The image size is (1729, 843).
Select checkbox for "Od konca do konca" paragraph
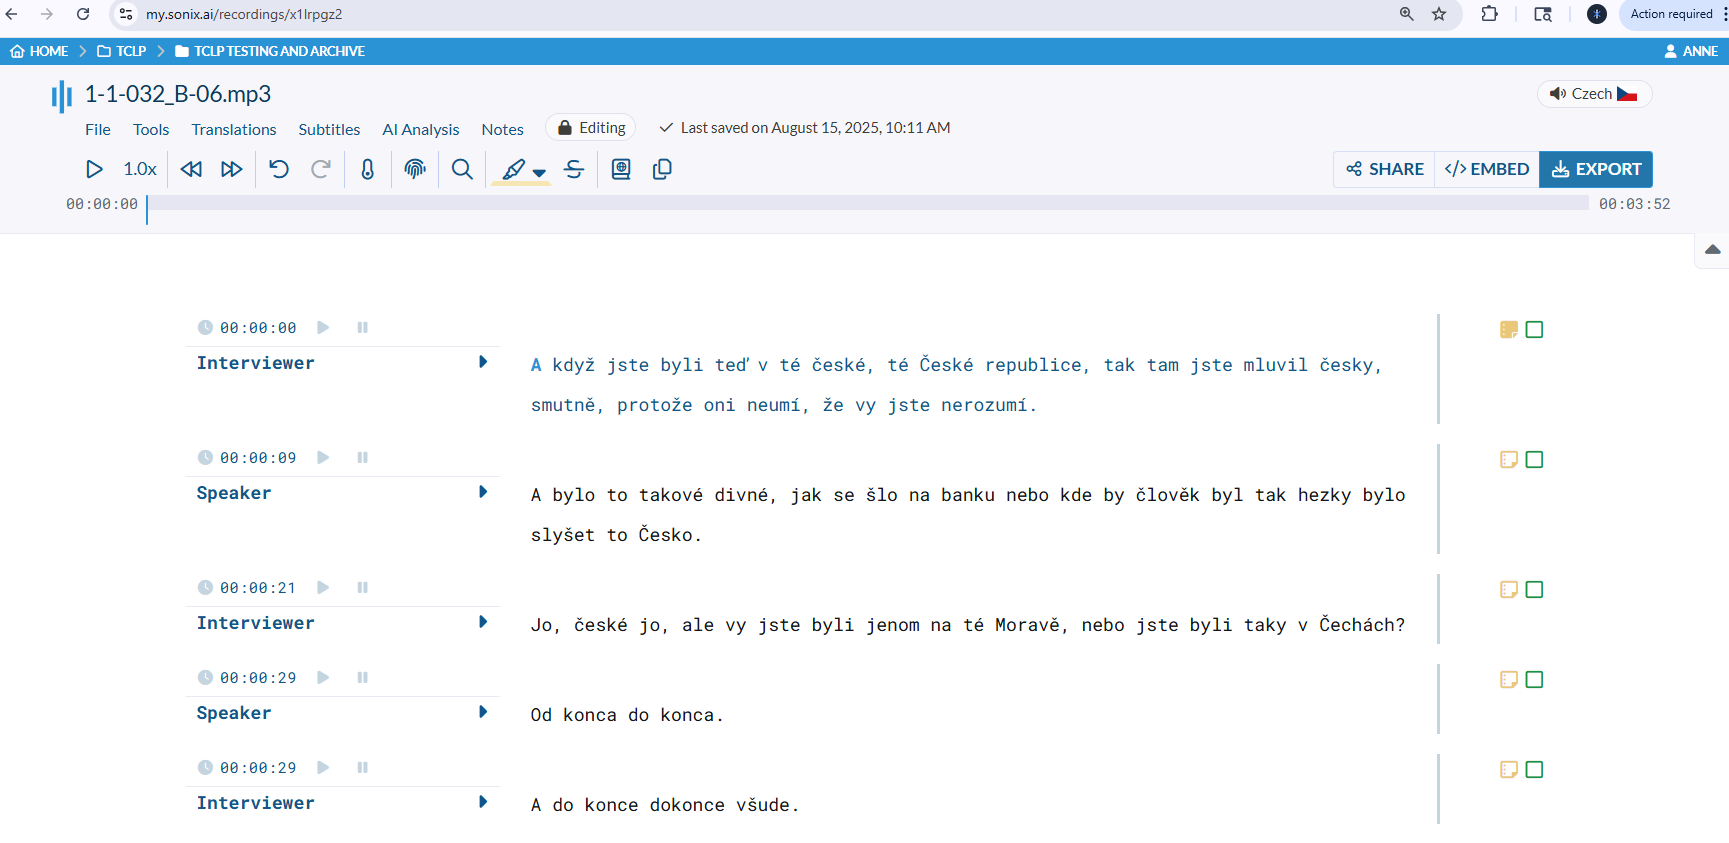(x=1535, y=680)
